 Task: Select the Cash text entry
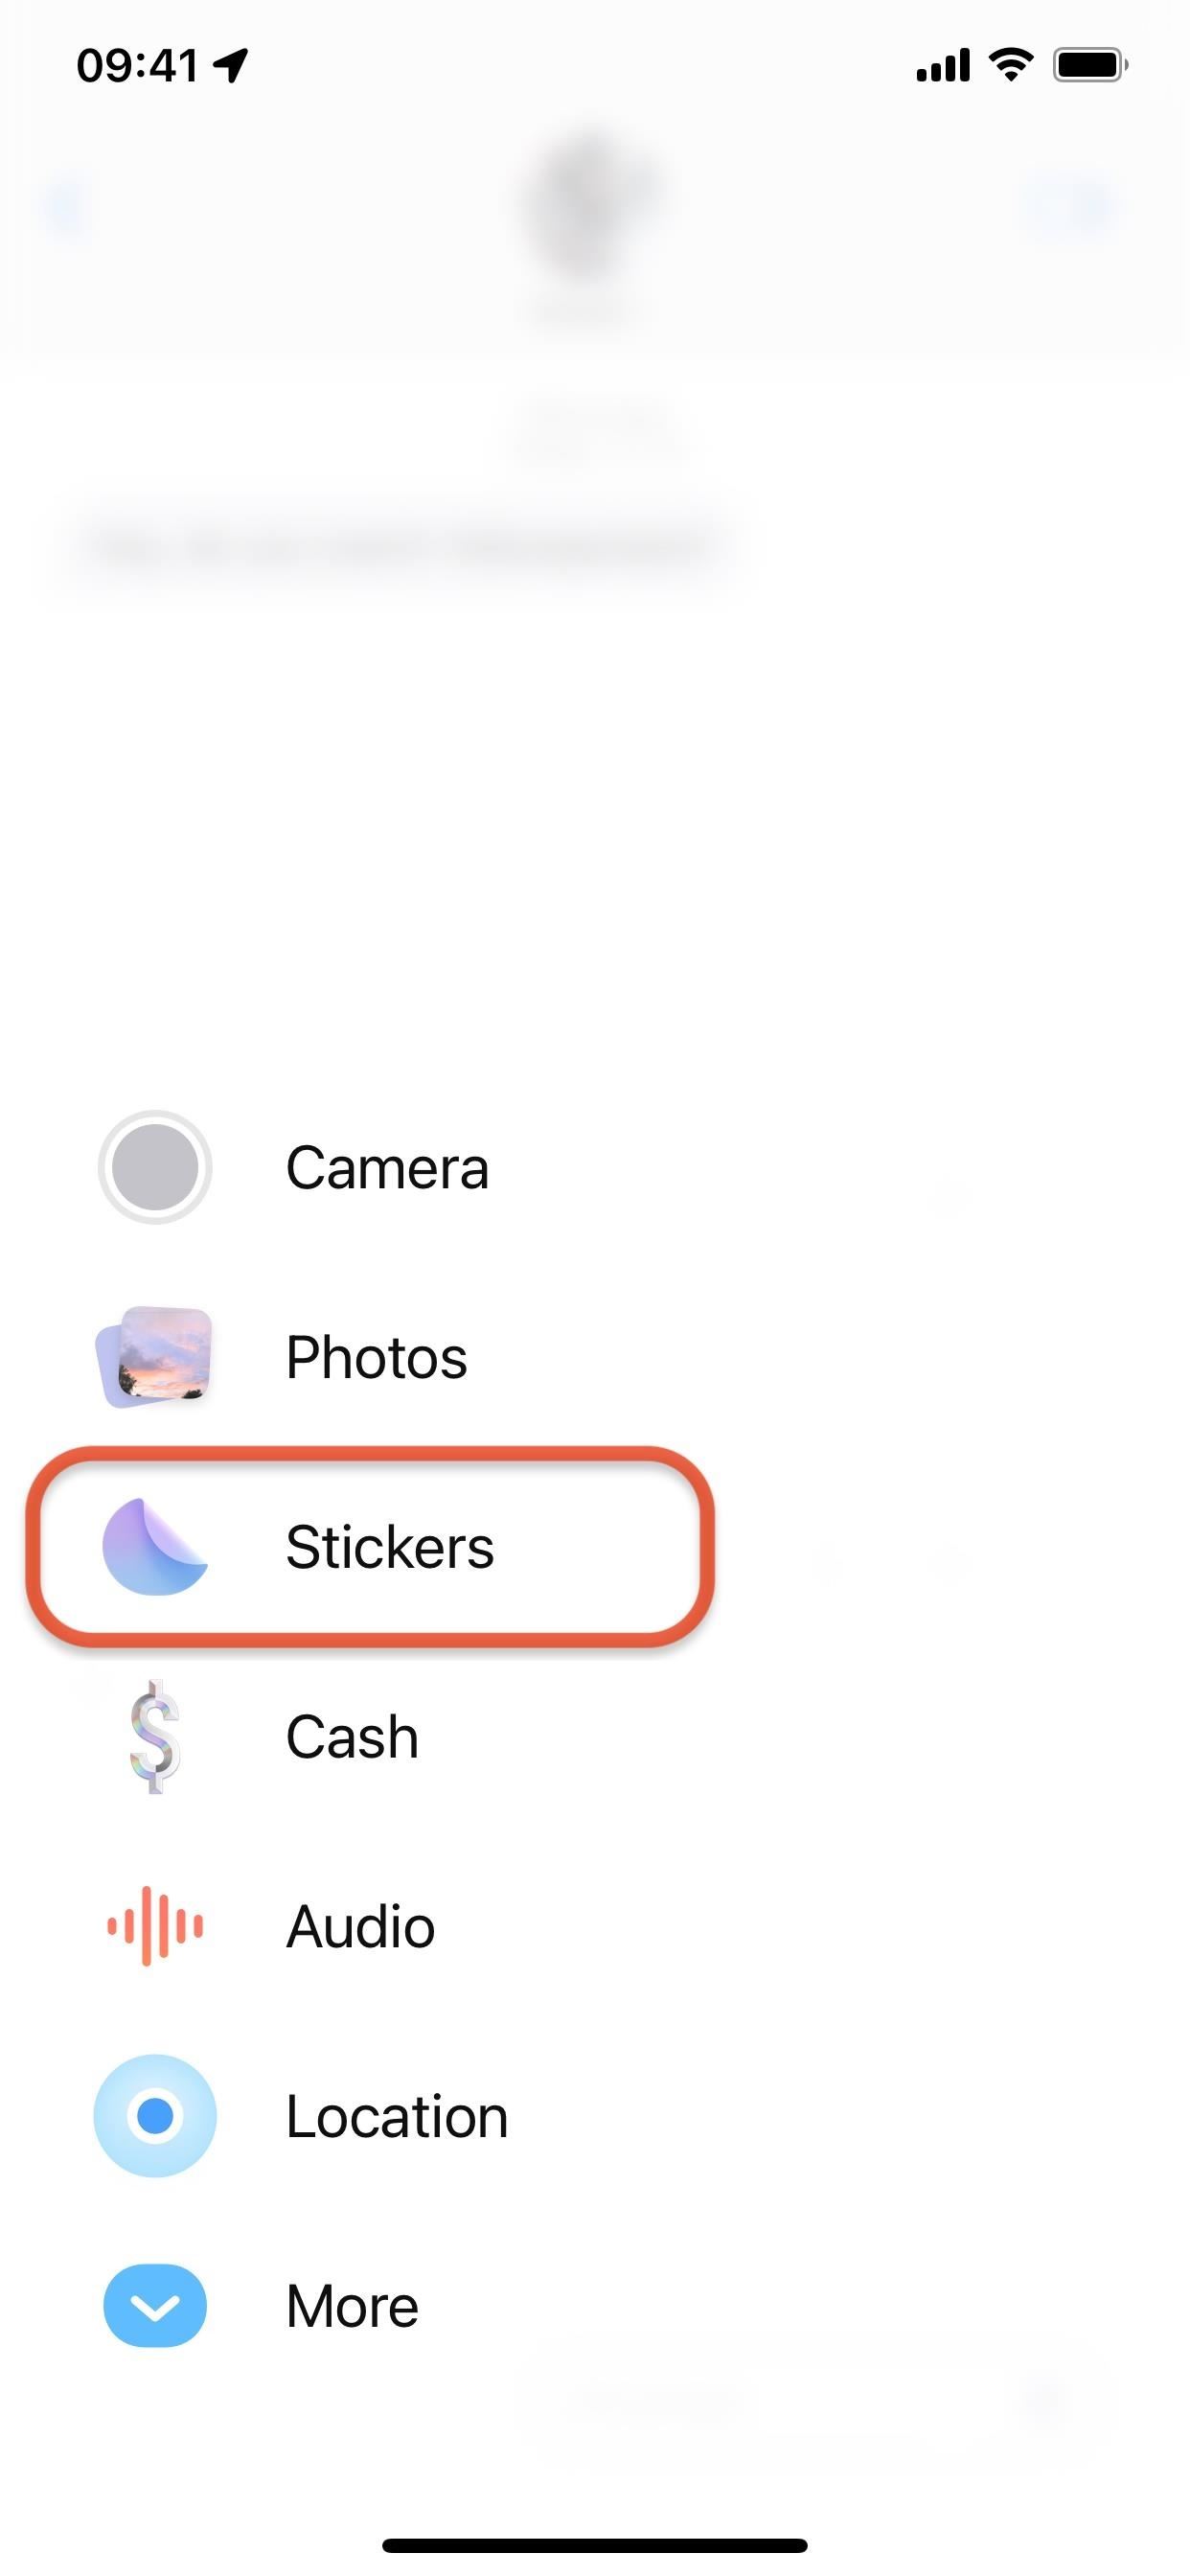[x=352, y=1737]
